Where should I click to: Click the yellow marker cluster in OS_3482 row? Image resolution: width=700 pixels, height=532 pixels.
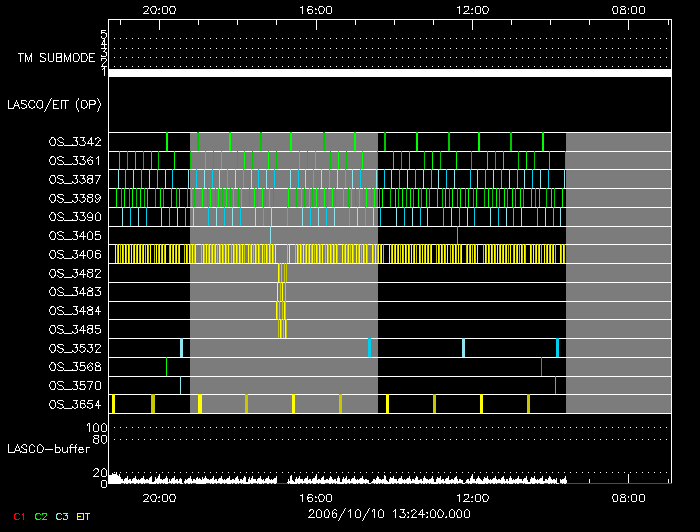click(x=282, y=273)
